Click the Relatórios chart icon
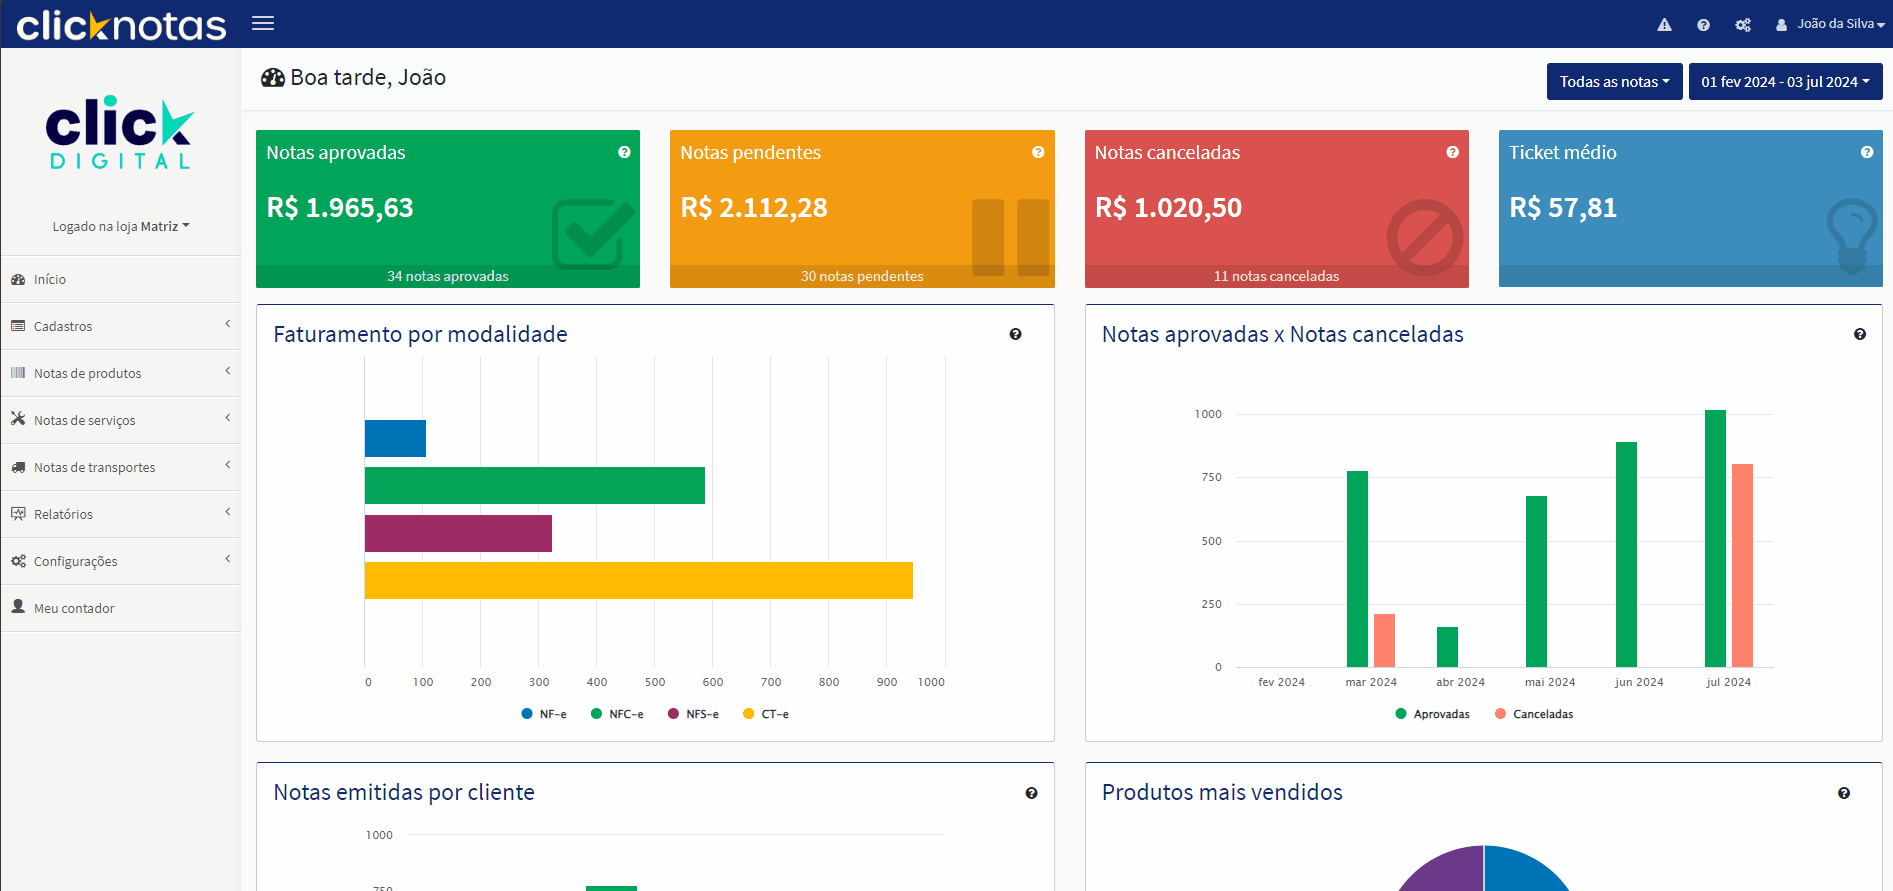The height and width of the screenshot is (891, 1893). click(18, 513)
